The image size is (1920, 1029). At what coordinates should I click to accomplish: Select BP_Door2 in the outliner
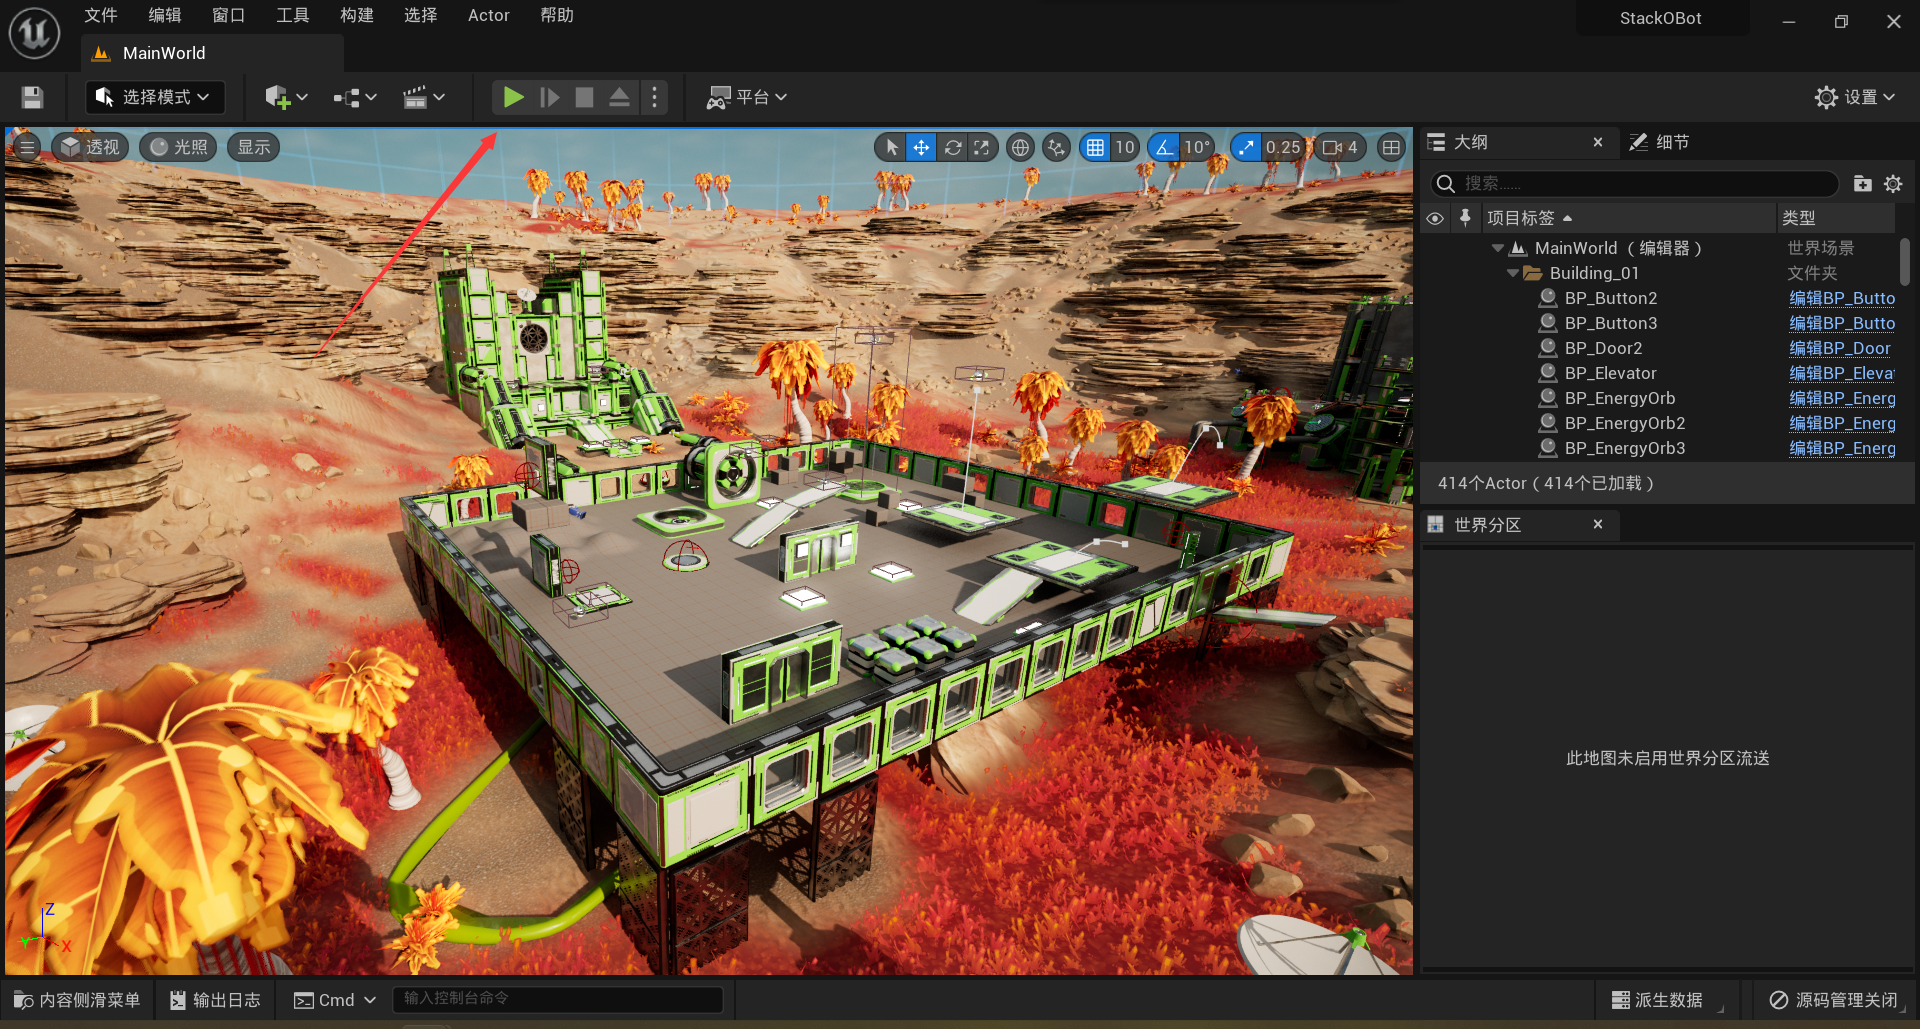1603,348
